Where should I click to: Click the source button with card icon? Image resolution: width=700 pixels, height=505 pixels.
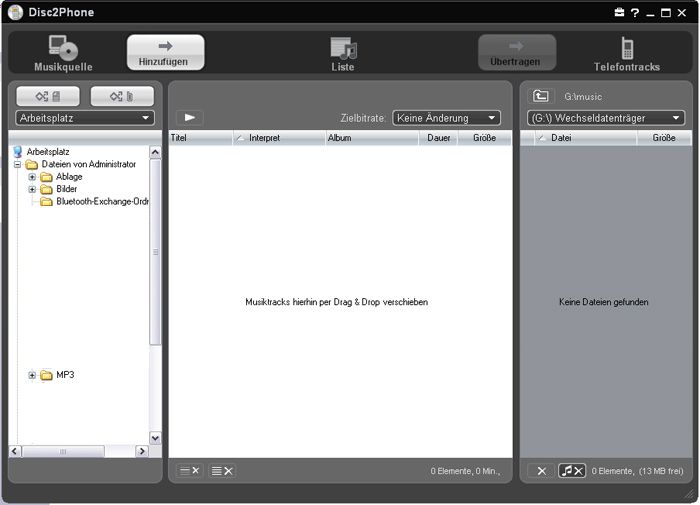point(48,96)
